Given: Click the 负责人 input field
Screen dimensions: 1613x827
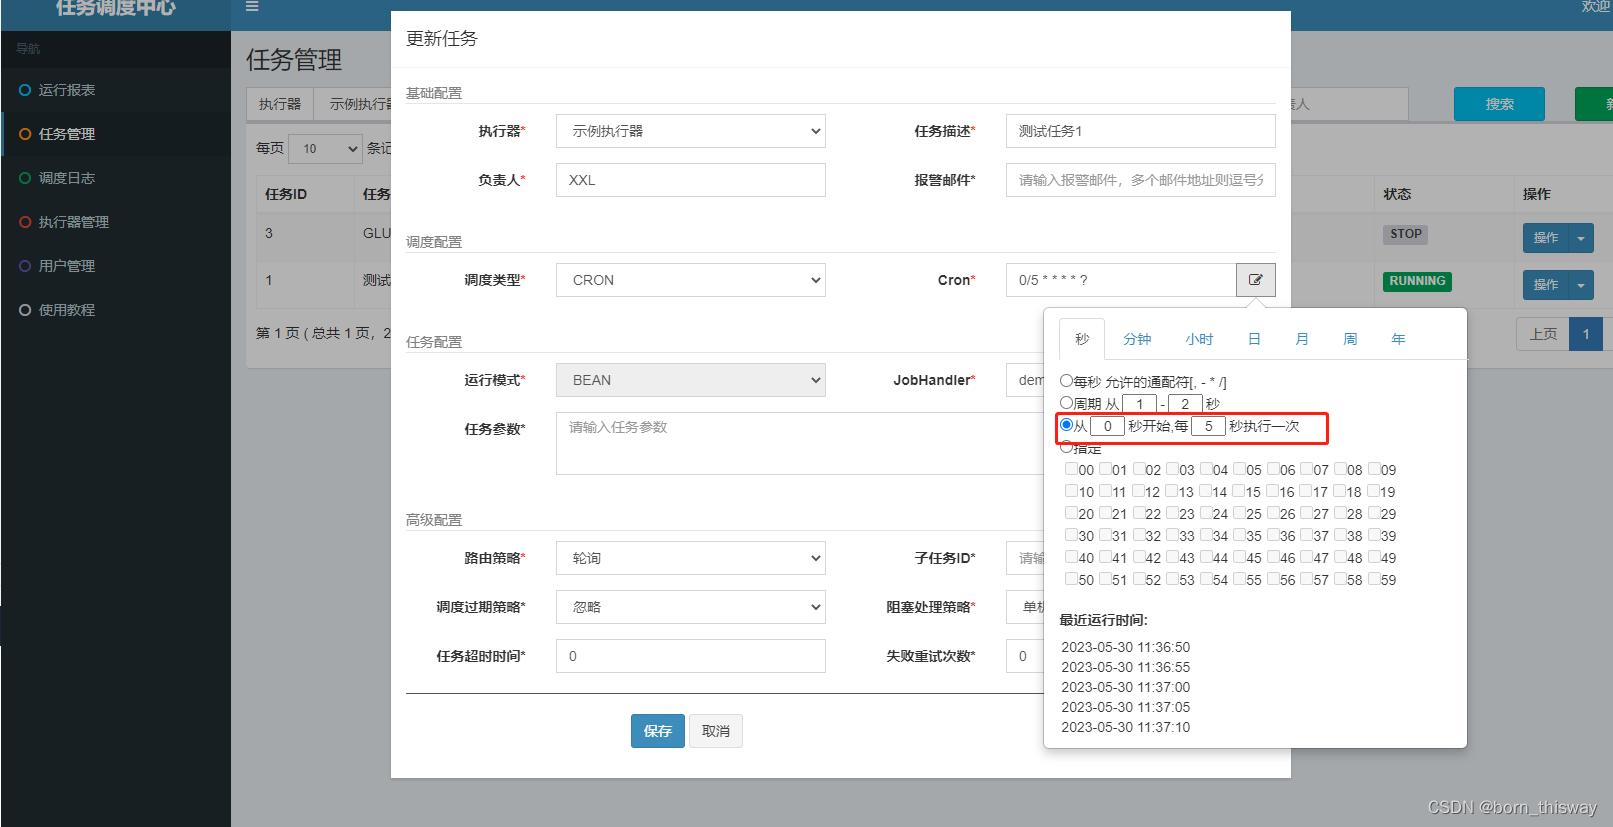Looking at the screenshot, I should click(x=691, y=180).
